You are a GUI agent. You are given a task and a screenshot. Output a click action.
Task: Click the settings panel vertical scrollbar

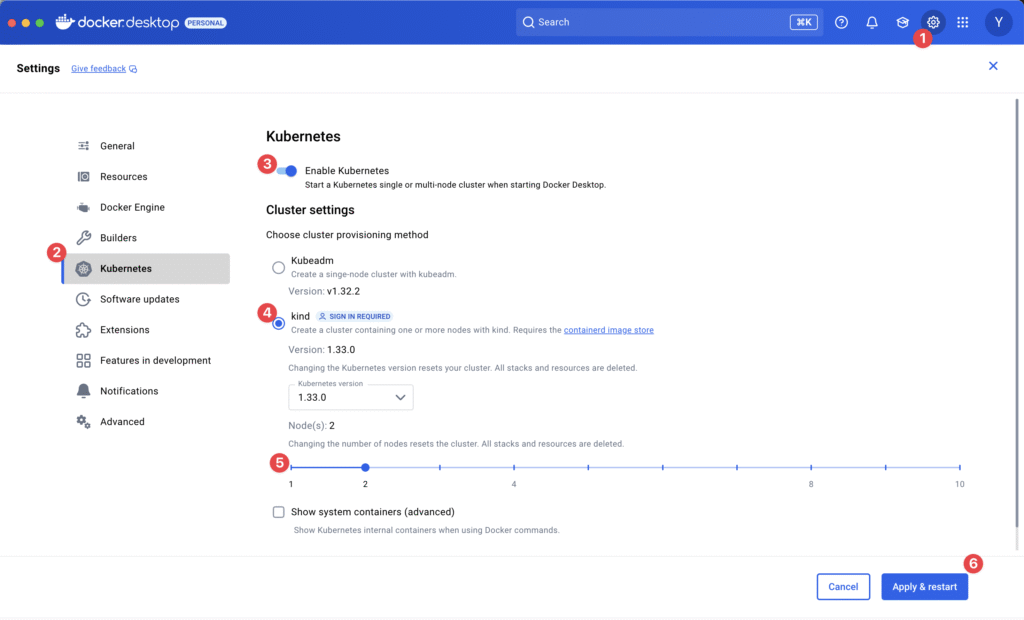point(1017,314)
